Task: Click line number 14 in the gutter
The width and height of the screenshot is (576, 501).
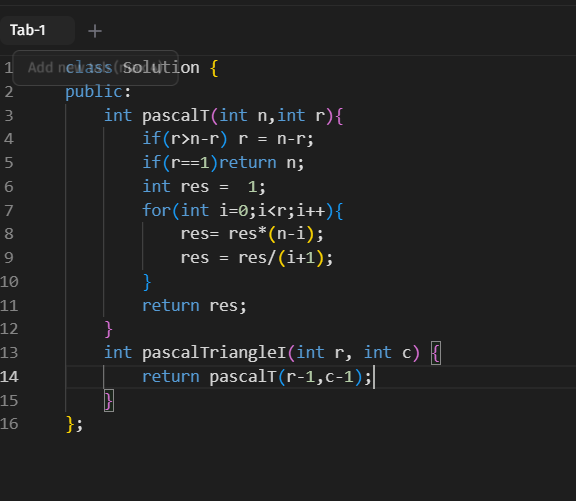Action: click(x=9, y=377)
